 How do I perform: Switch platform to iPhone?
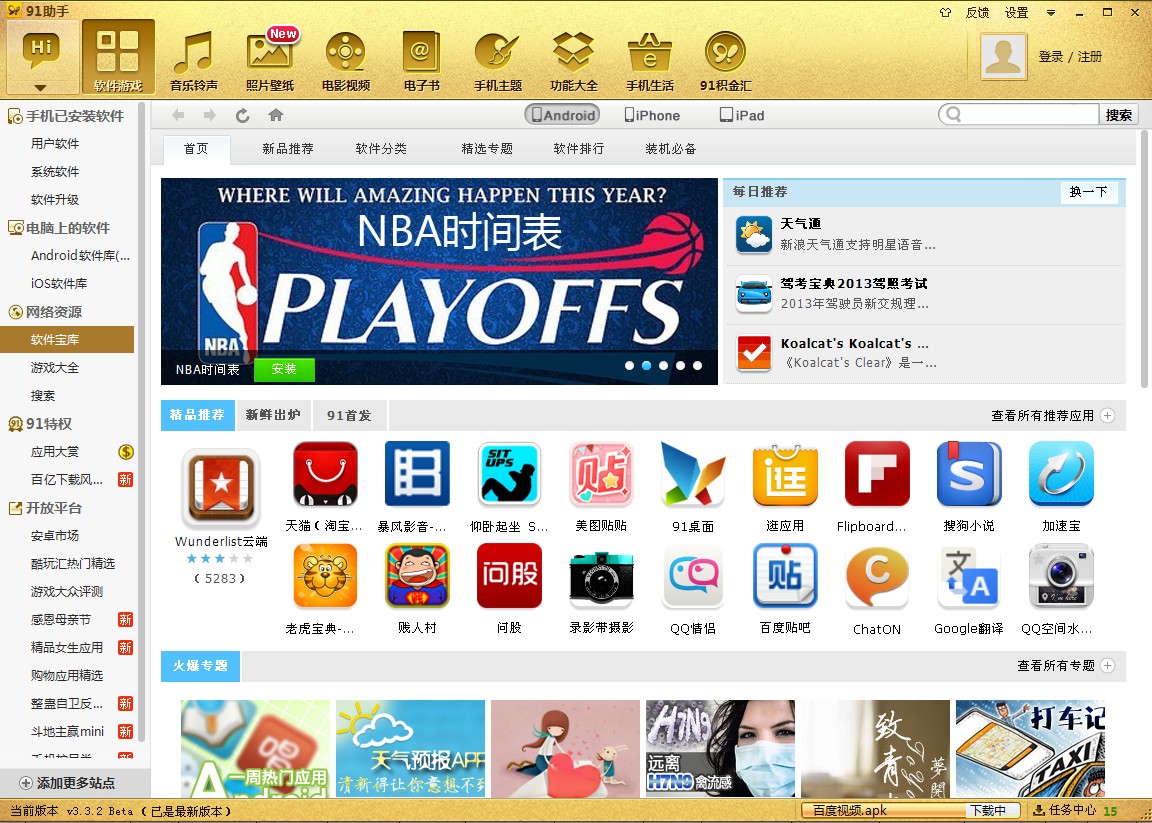click(x=652, y=115)
